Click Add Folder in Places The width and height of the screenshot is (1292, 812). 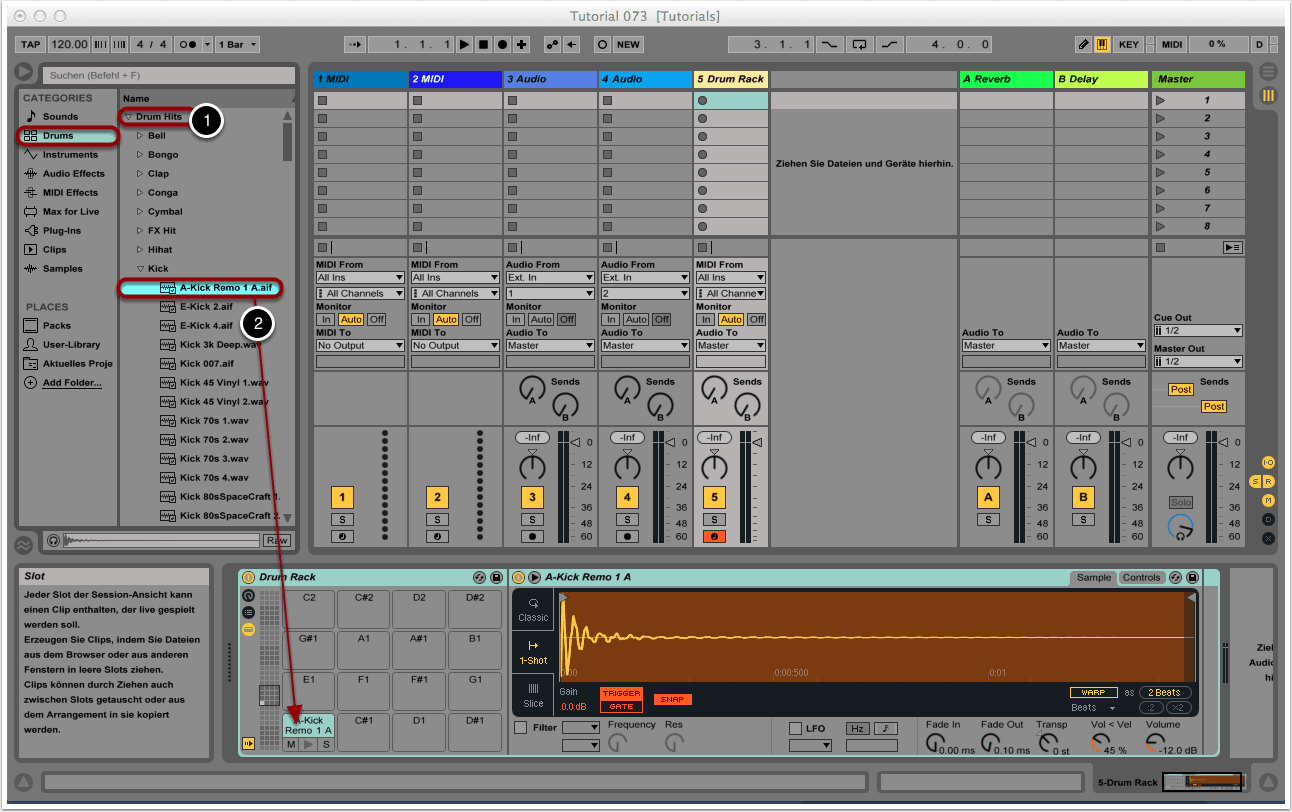click(x=71, y=383)
